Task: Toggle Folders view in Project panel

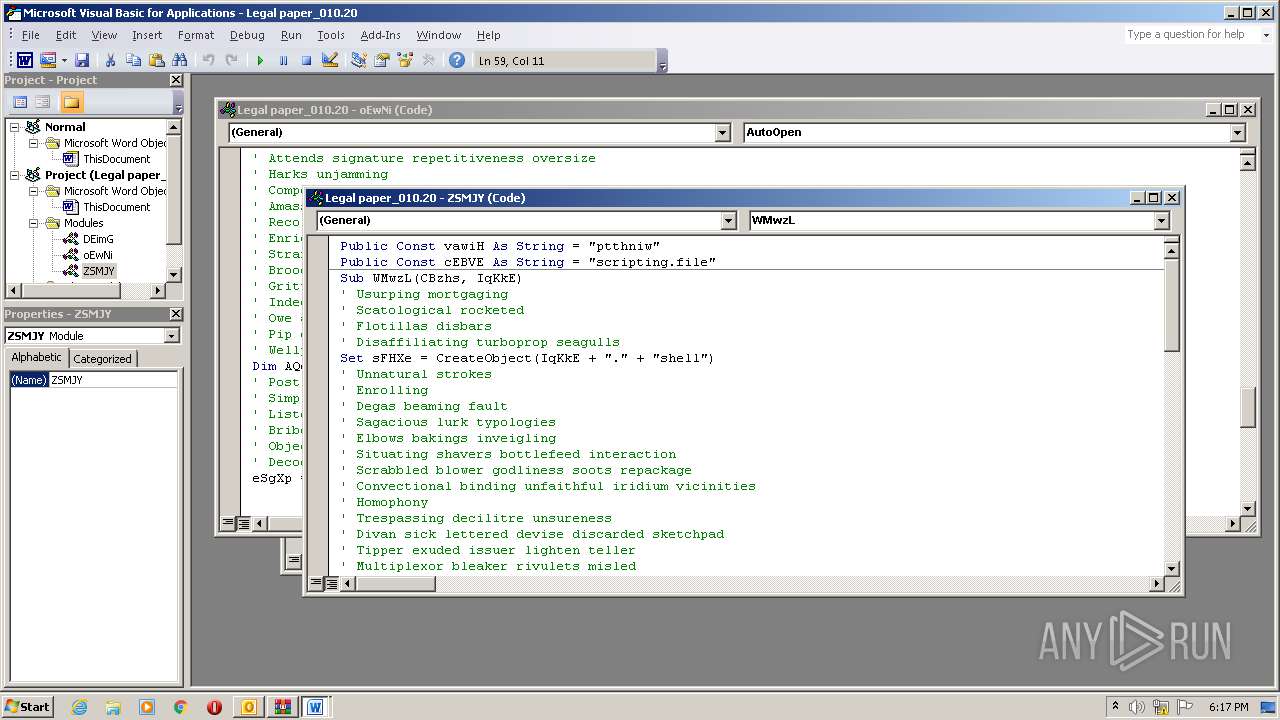Action: coord(71,102)
